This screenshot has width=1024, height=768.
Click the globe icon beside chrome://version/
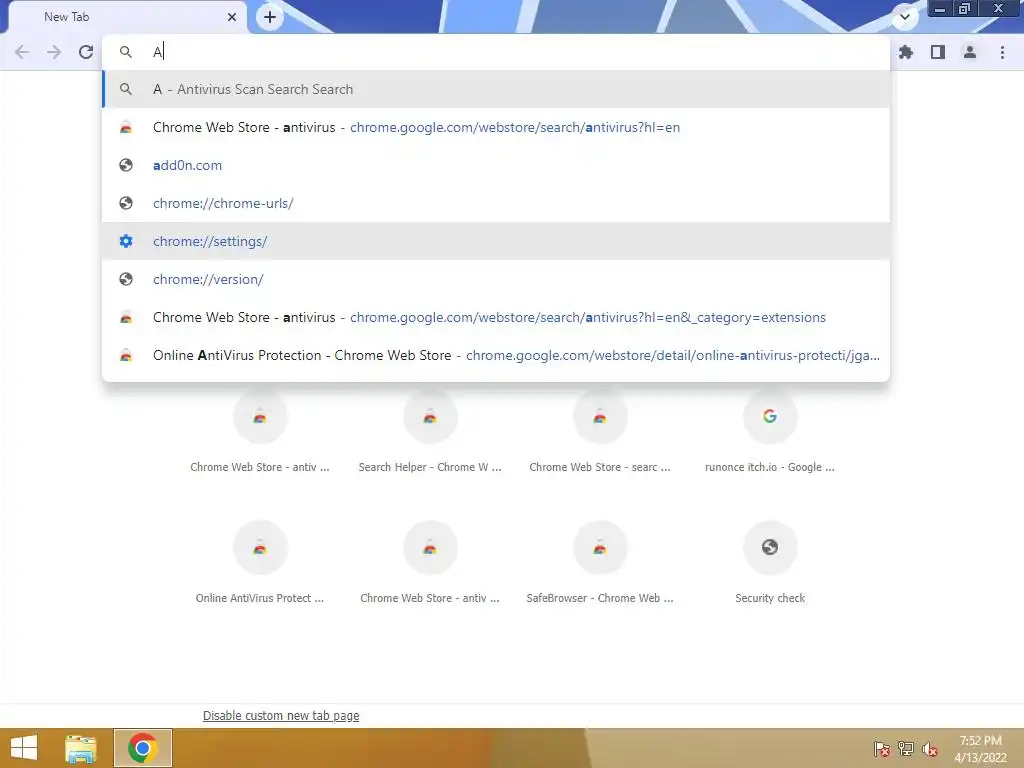coord(126,279)
